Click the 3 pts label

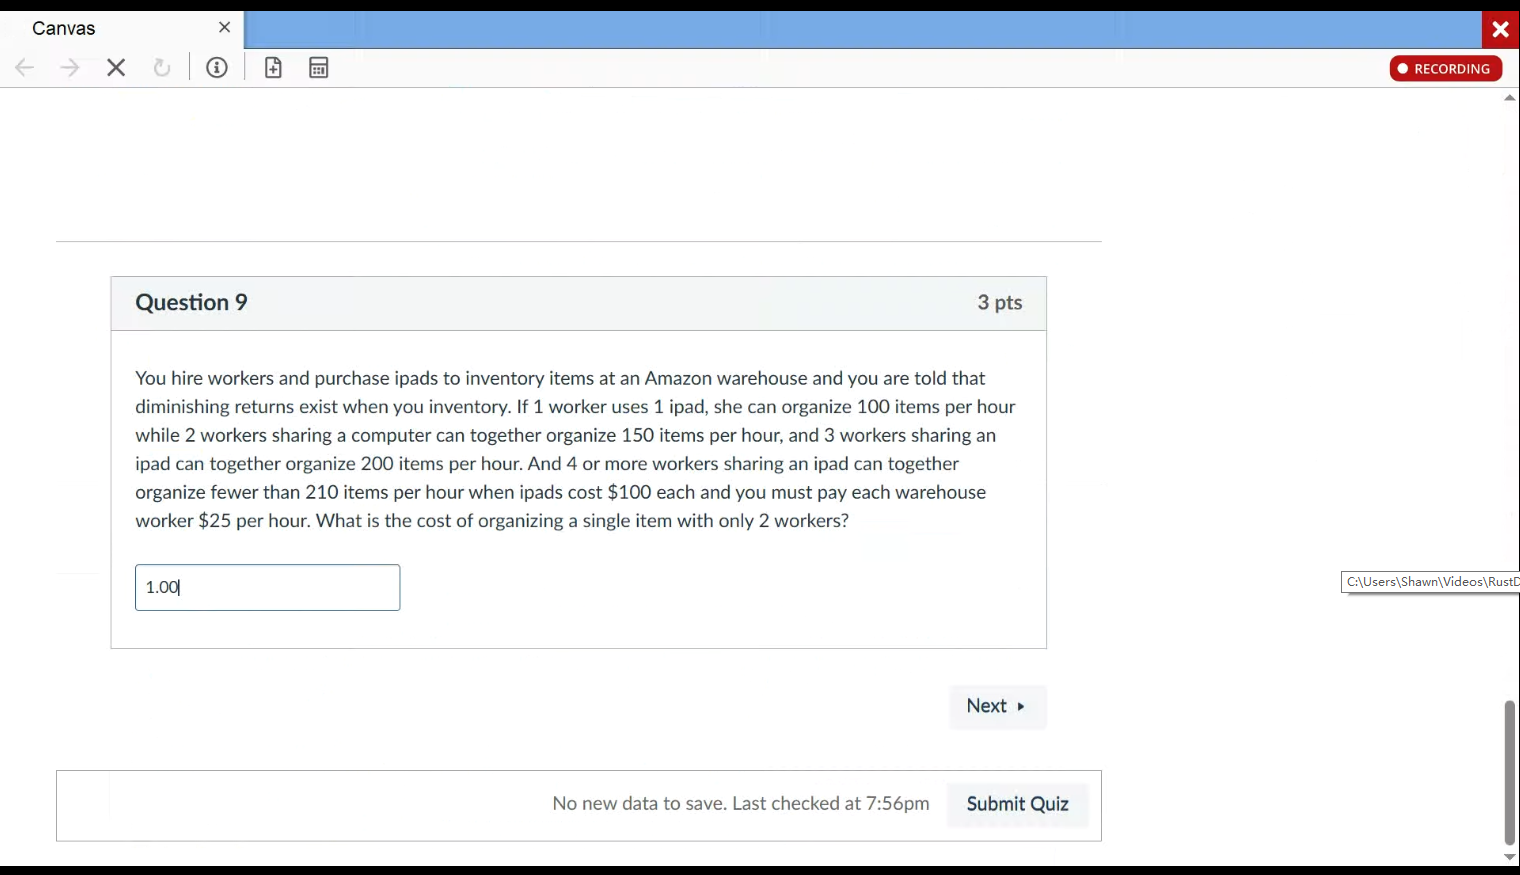click(1000, 303)
